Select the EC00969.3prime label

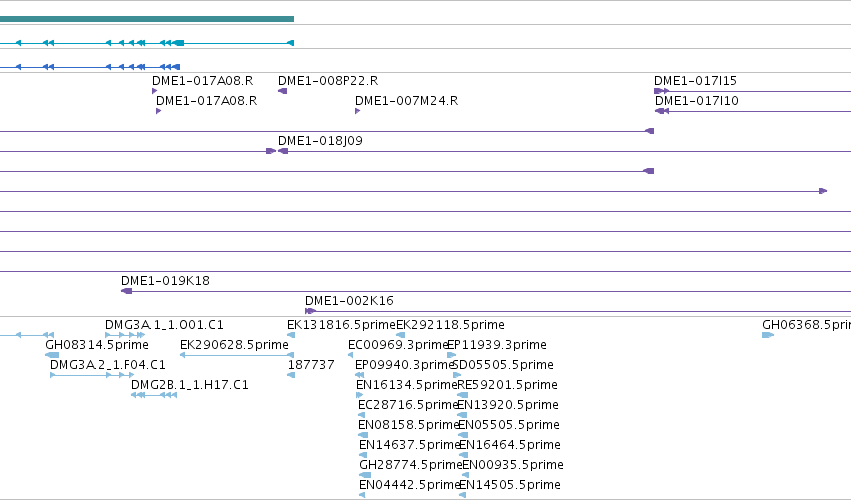[x=398, y=345]
